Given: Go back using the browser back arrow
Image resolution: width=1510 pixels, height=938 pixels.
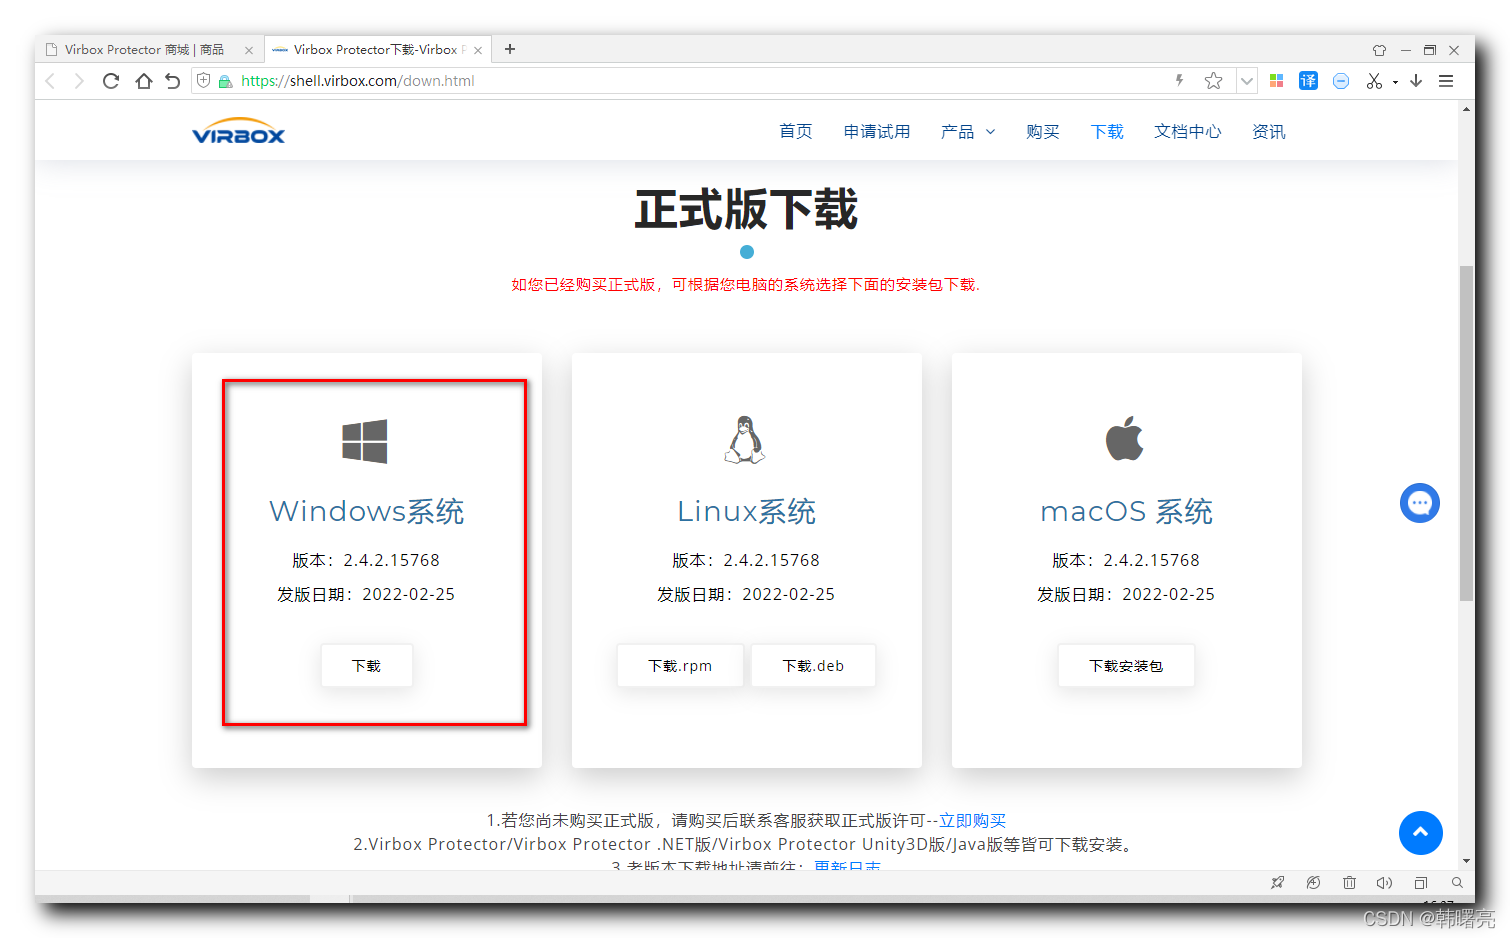Looking at the screenshot, I should 51,81.
